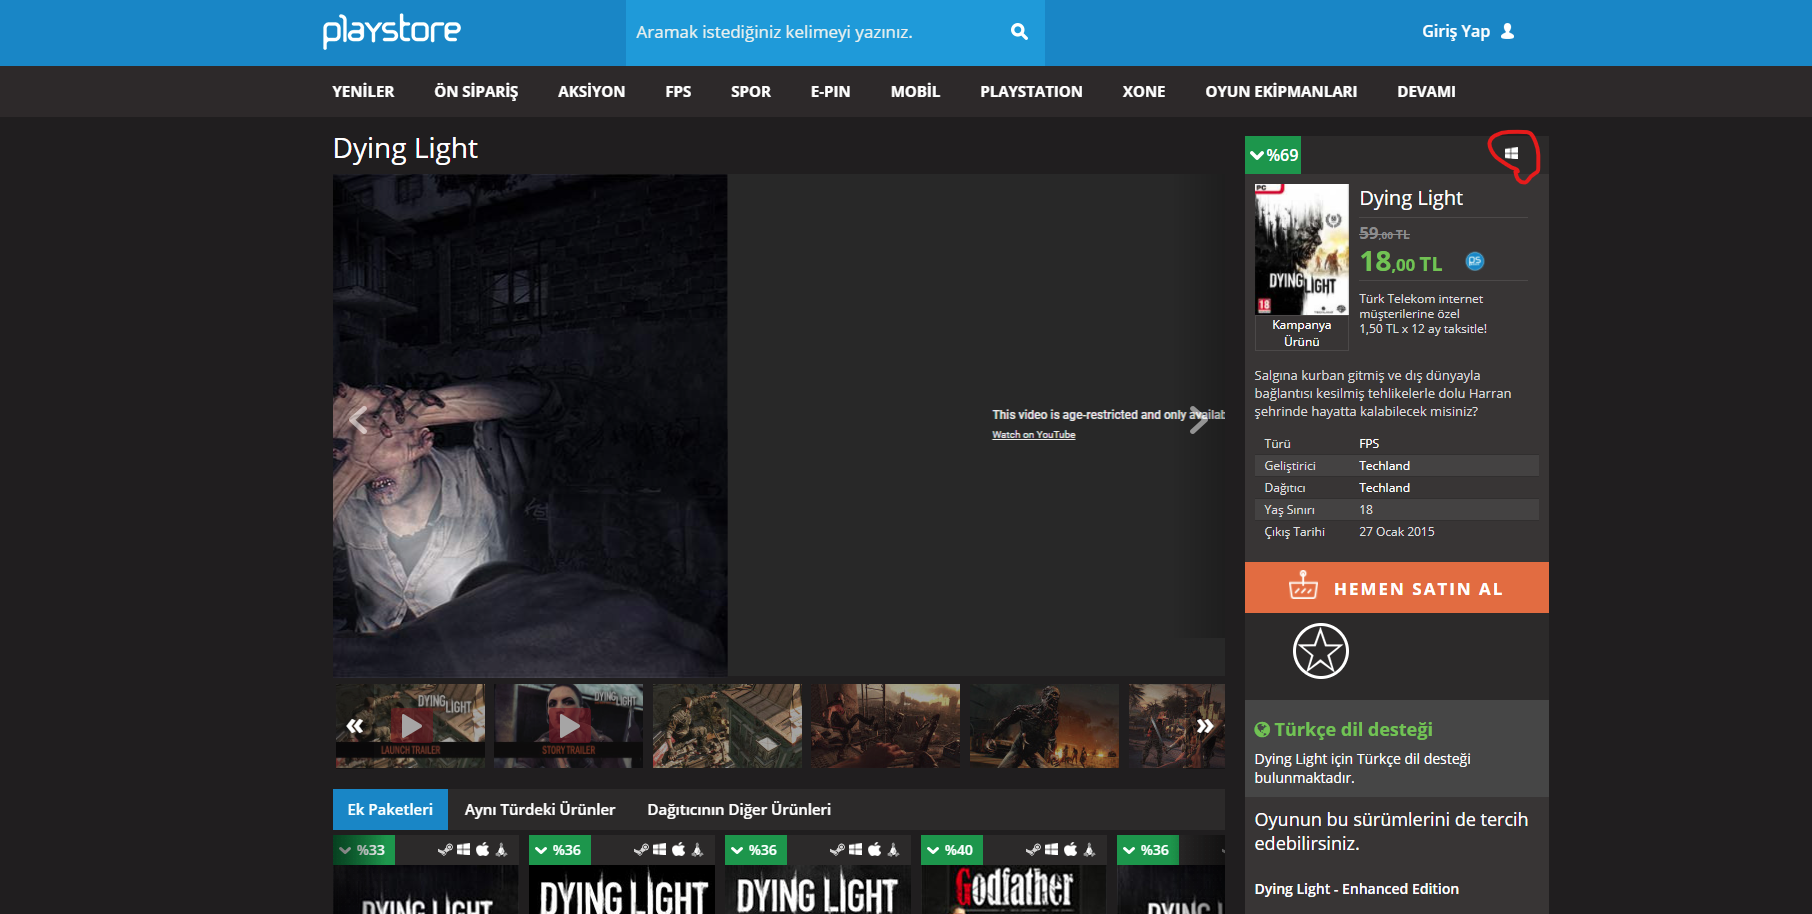This screenshot has height=914, width=1812.
Task: Show the next slide in the main gallery
Action: tap(1199, 421)
